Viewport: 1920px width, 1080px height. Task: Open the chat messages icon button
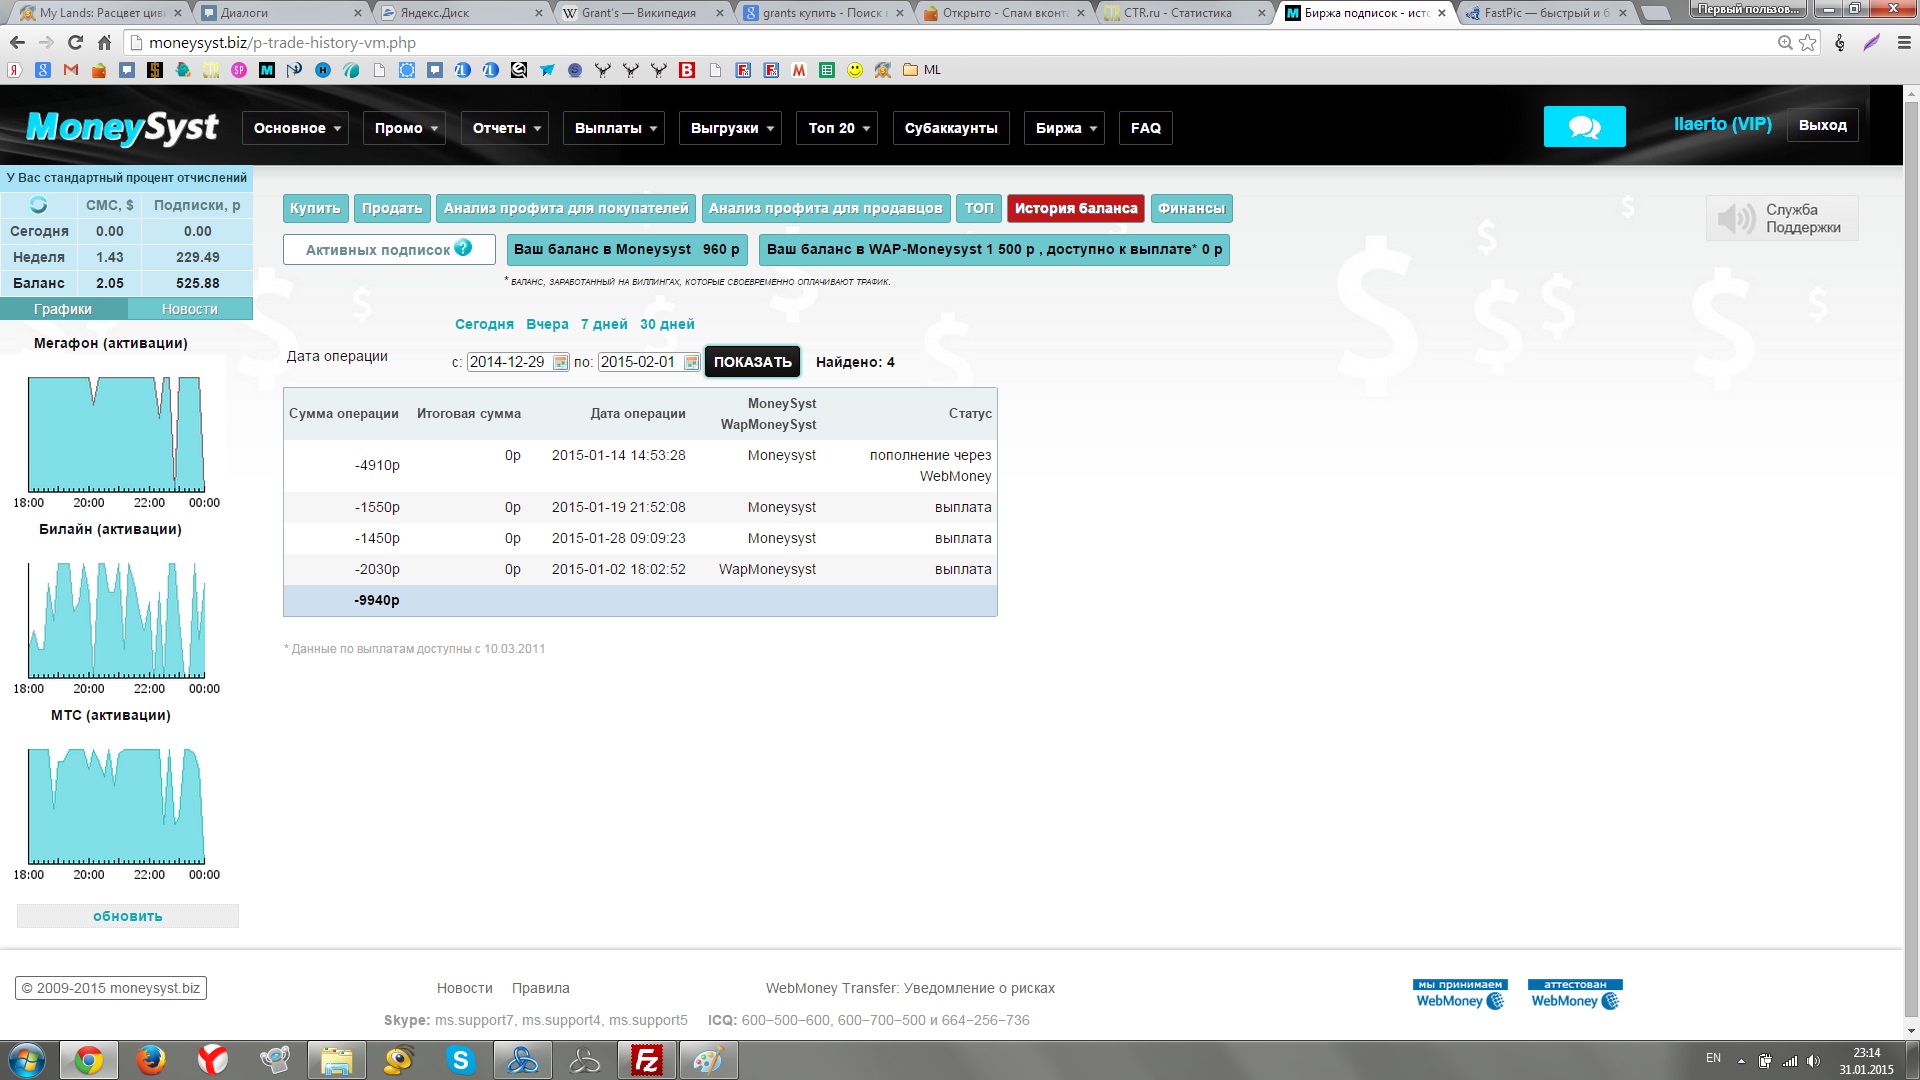coord(1584,127)
